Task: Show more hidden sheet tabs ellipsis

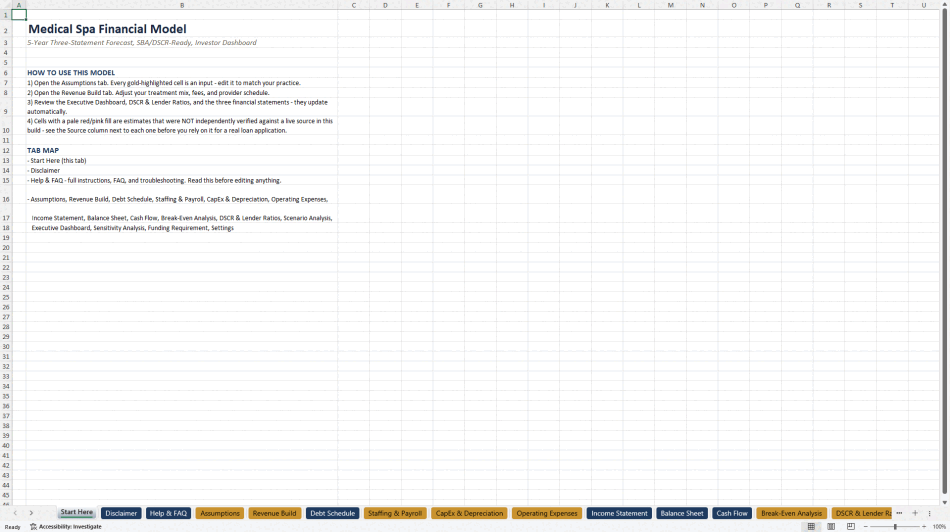Action: pyautogui.click(x=899, y=513)
